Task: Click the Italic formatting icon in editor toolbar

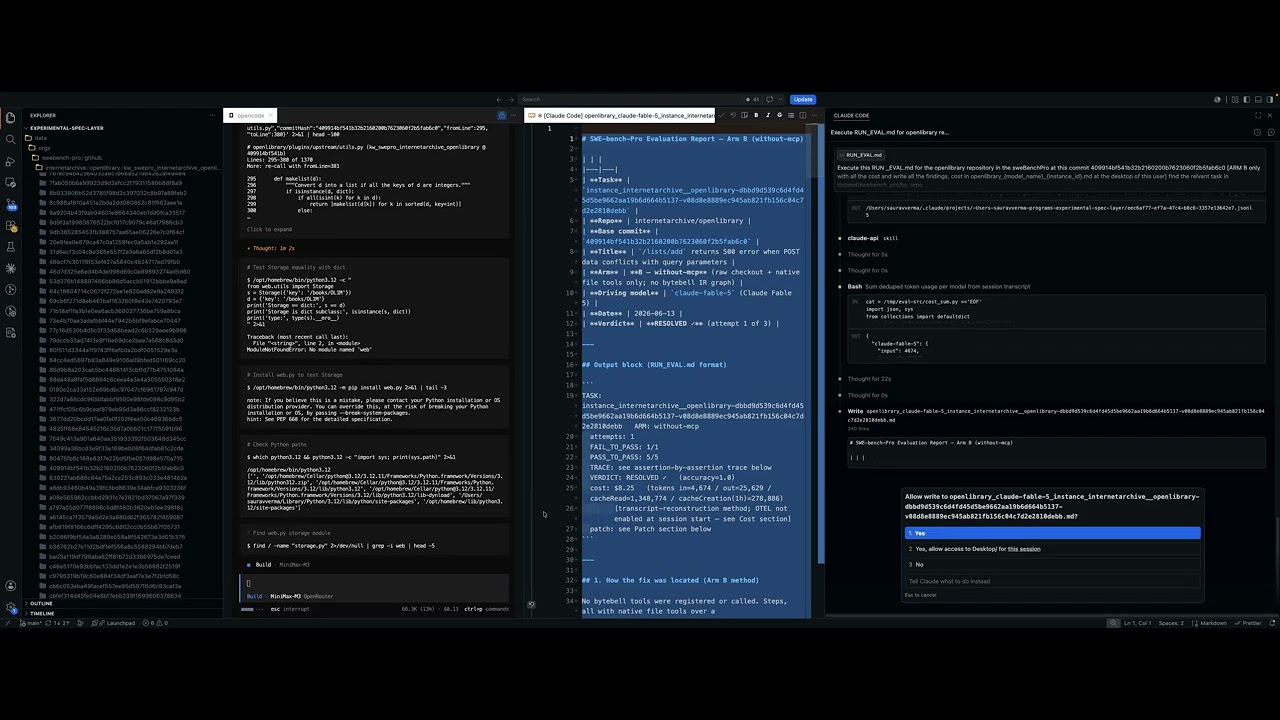Action: tap(768, 115)
